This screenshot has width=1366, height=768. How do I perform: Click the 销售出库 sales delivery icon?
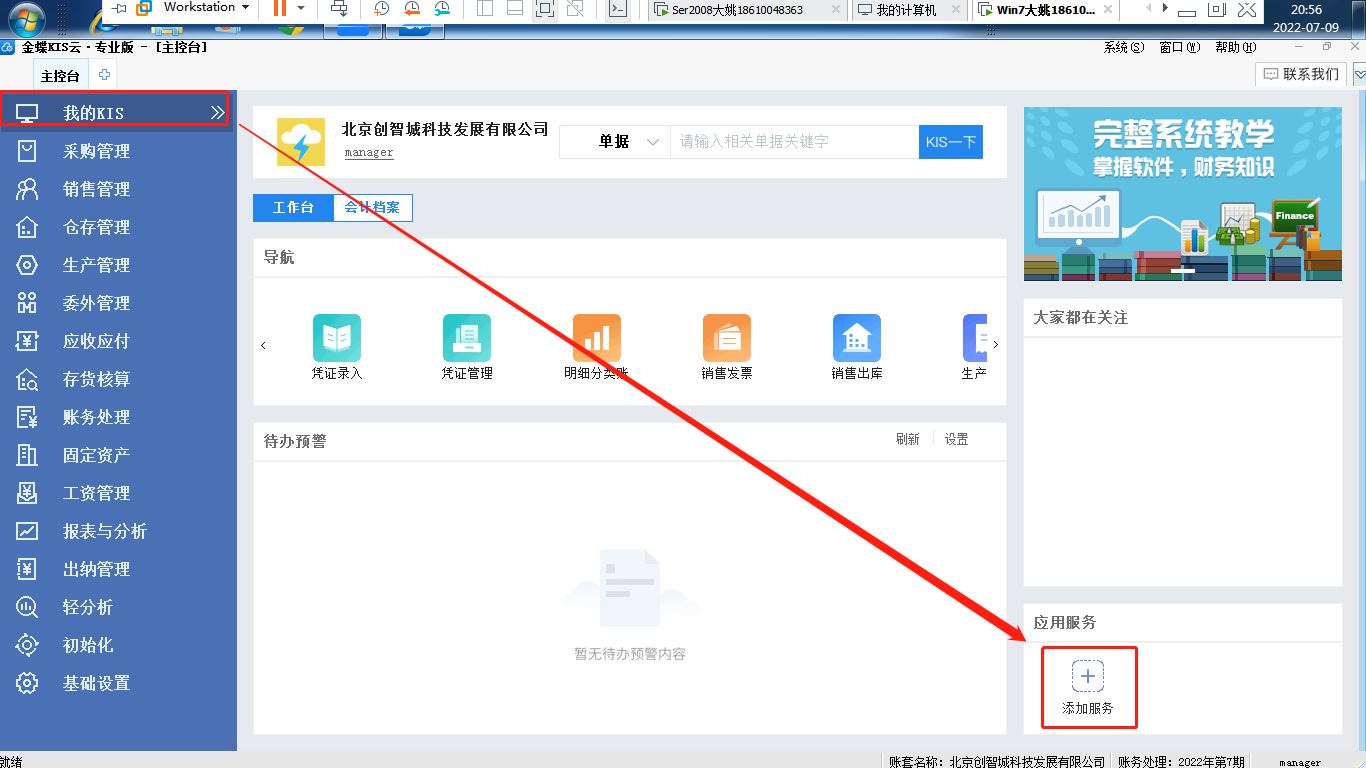(857, 338)
